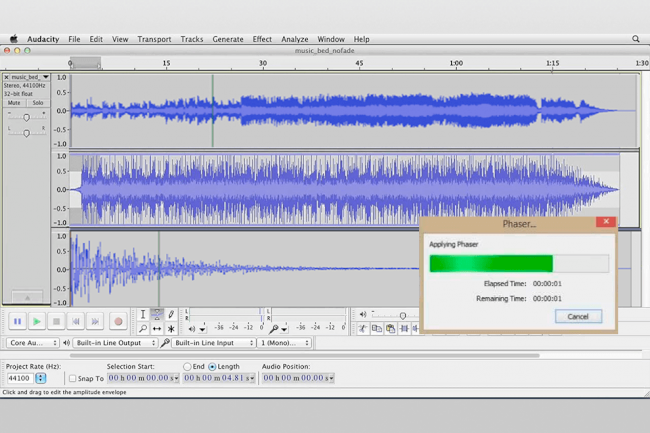Enable the Snap To checkbox
The image size is (650, 433).
[x=73, y=379]
